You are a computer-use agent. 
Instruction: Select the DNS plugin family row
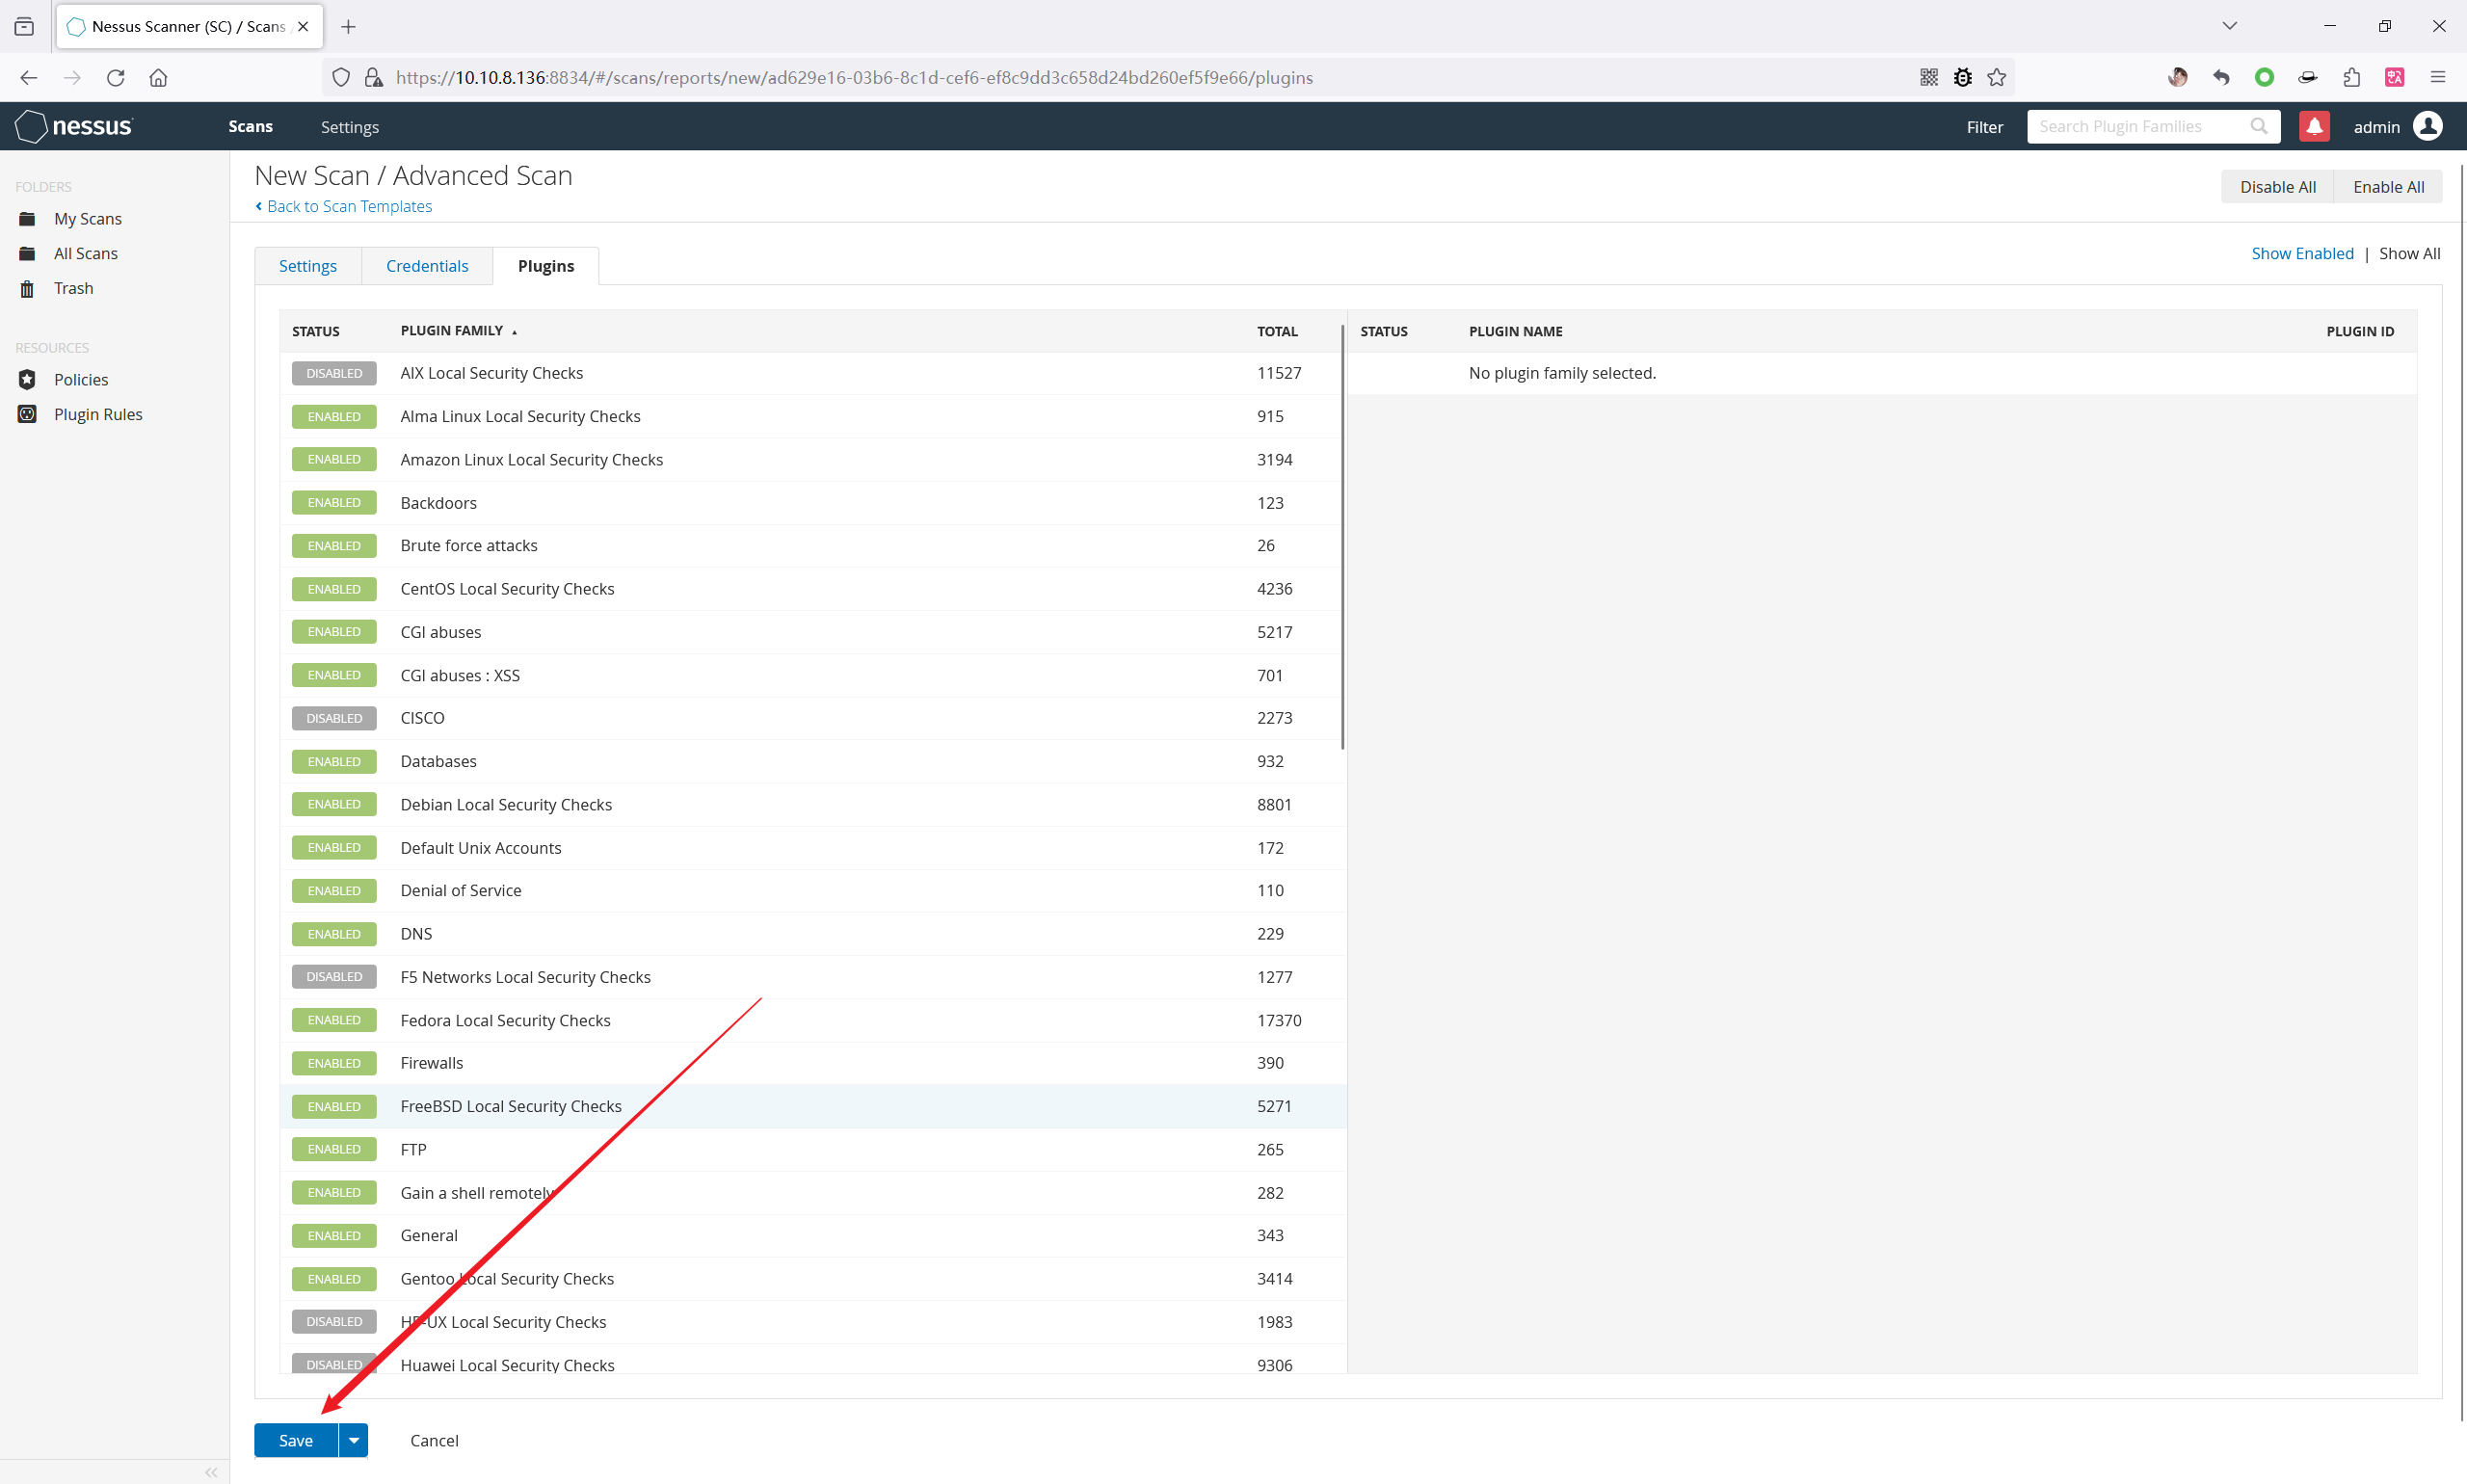(813, 934)
